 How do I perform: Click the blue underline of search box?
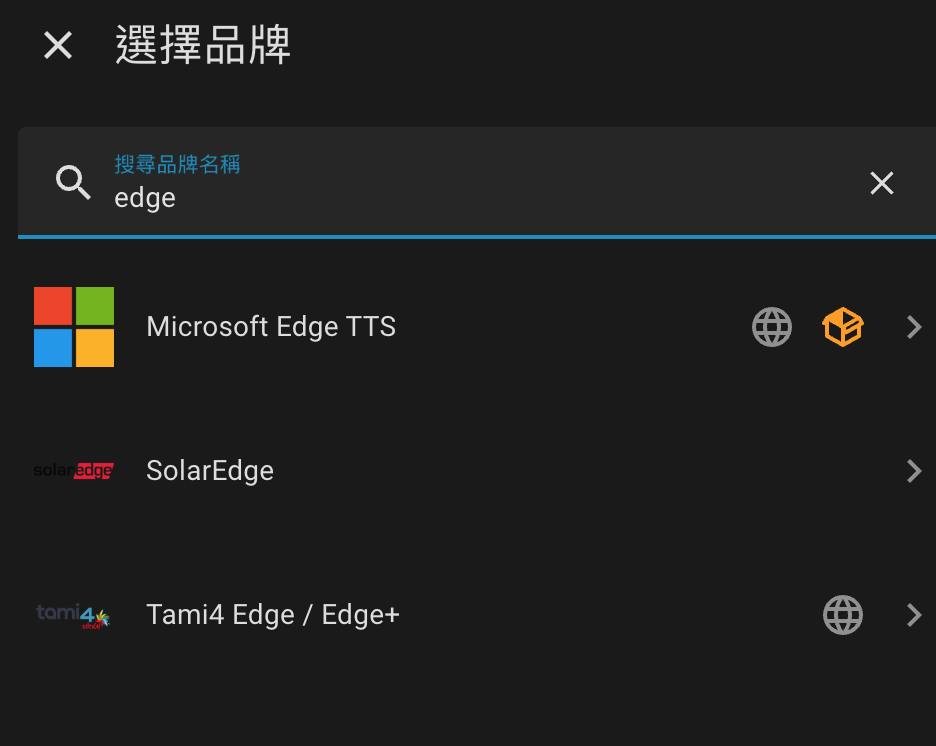[476, 237]
